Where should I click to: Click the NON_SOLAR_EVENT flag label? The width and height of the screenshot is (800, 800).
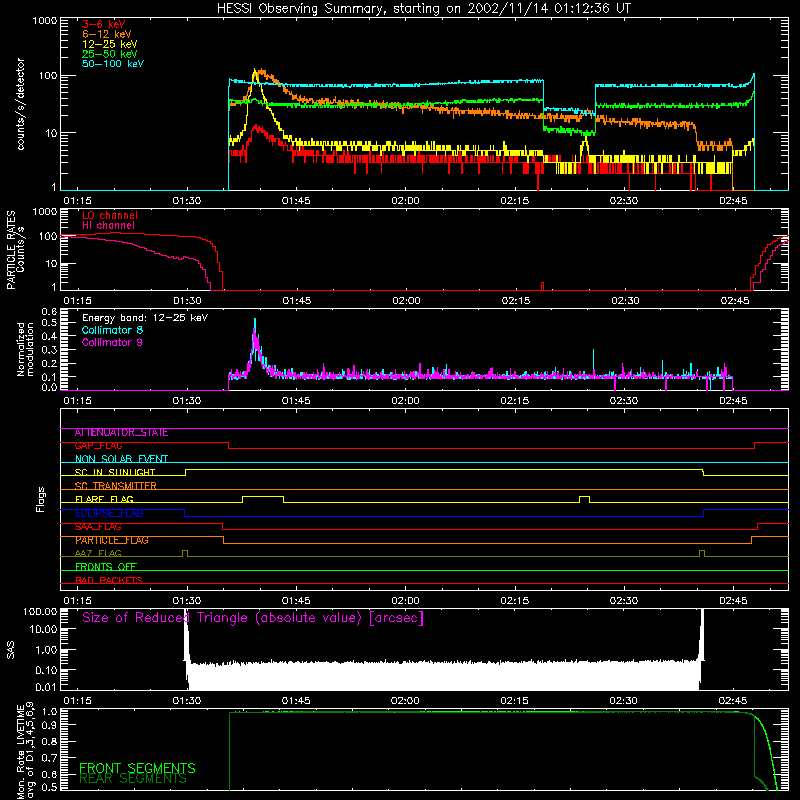click(121, 459)
